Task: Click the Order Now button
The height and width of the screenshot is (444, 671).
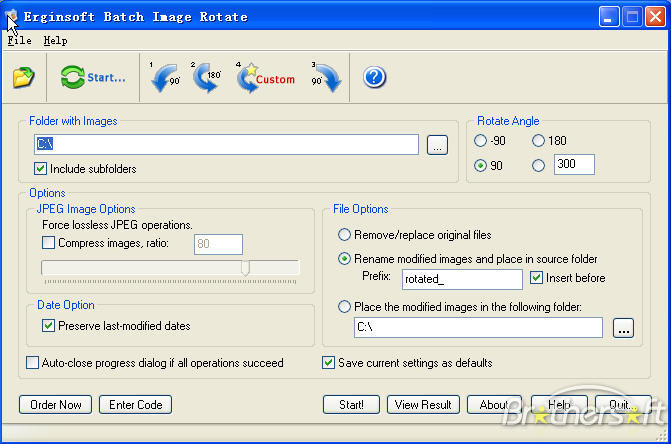Action: tap(56, 405)
